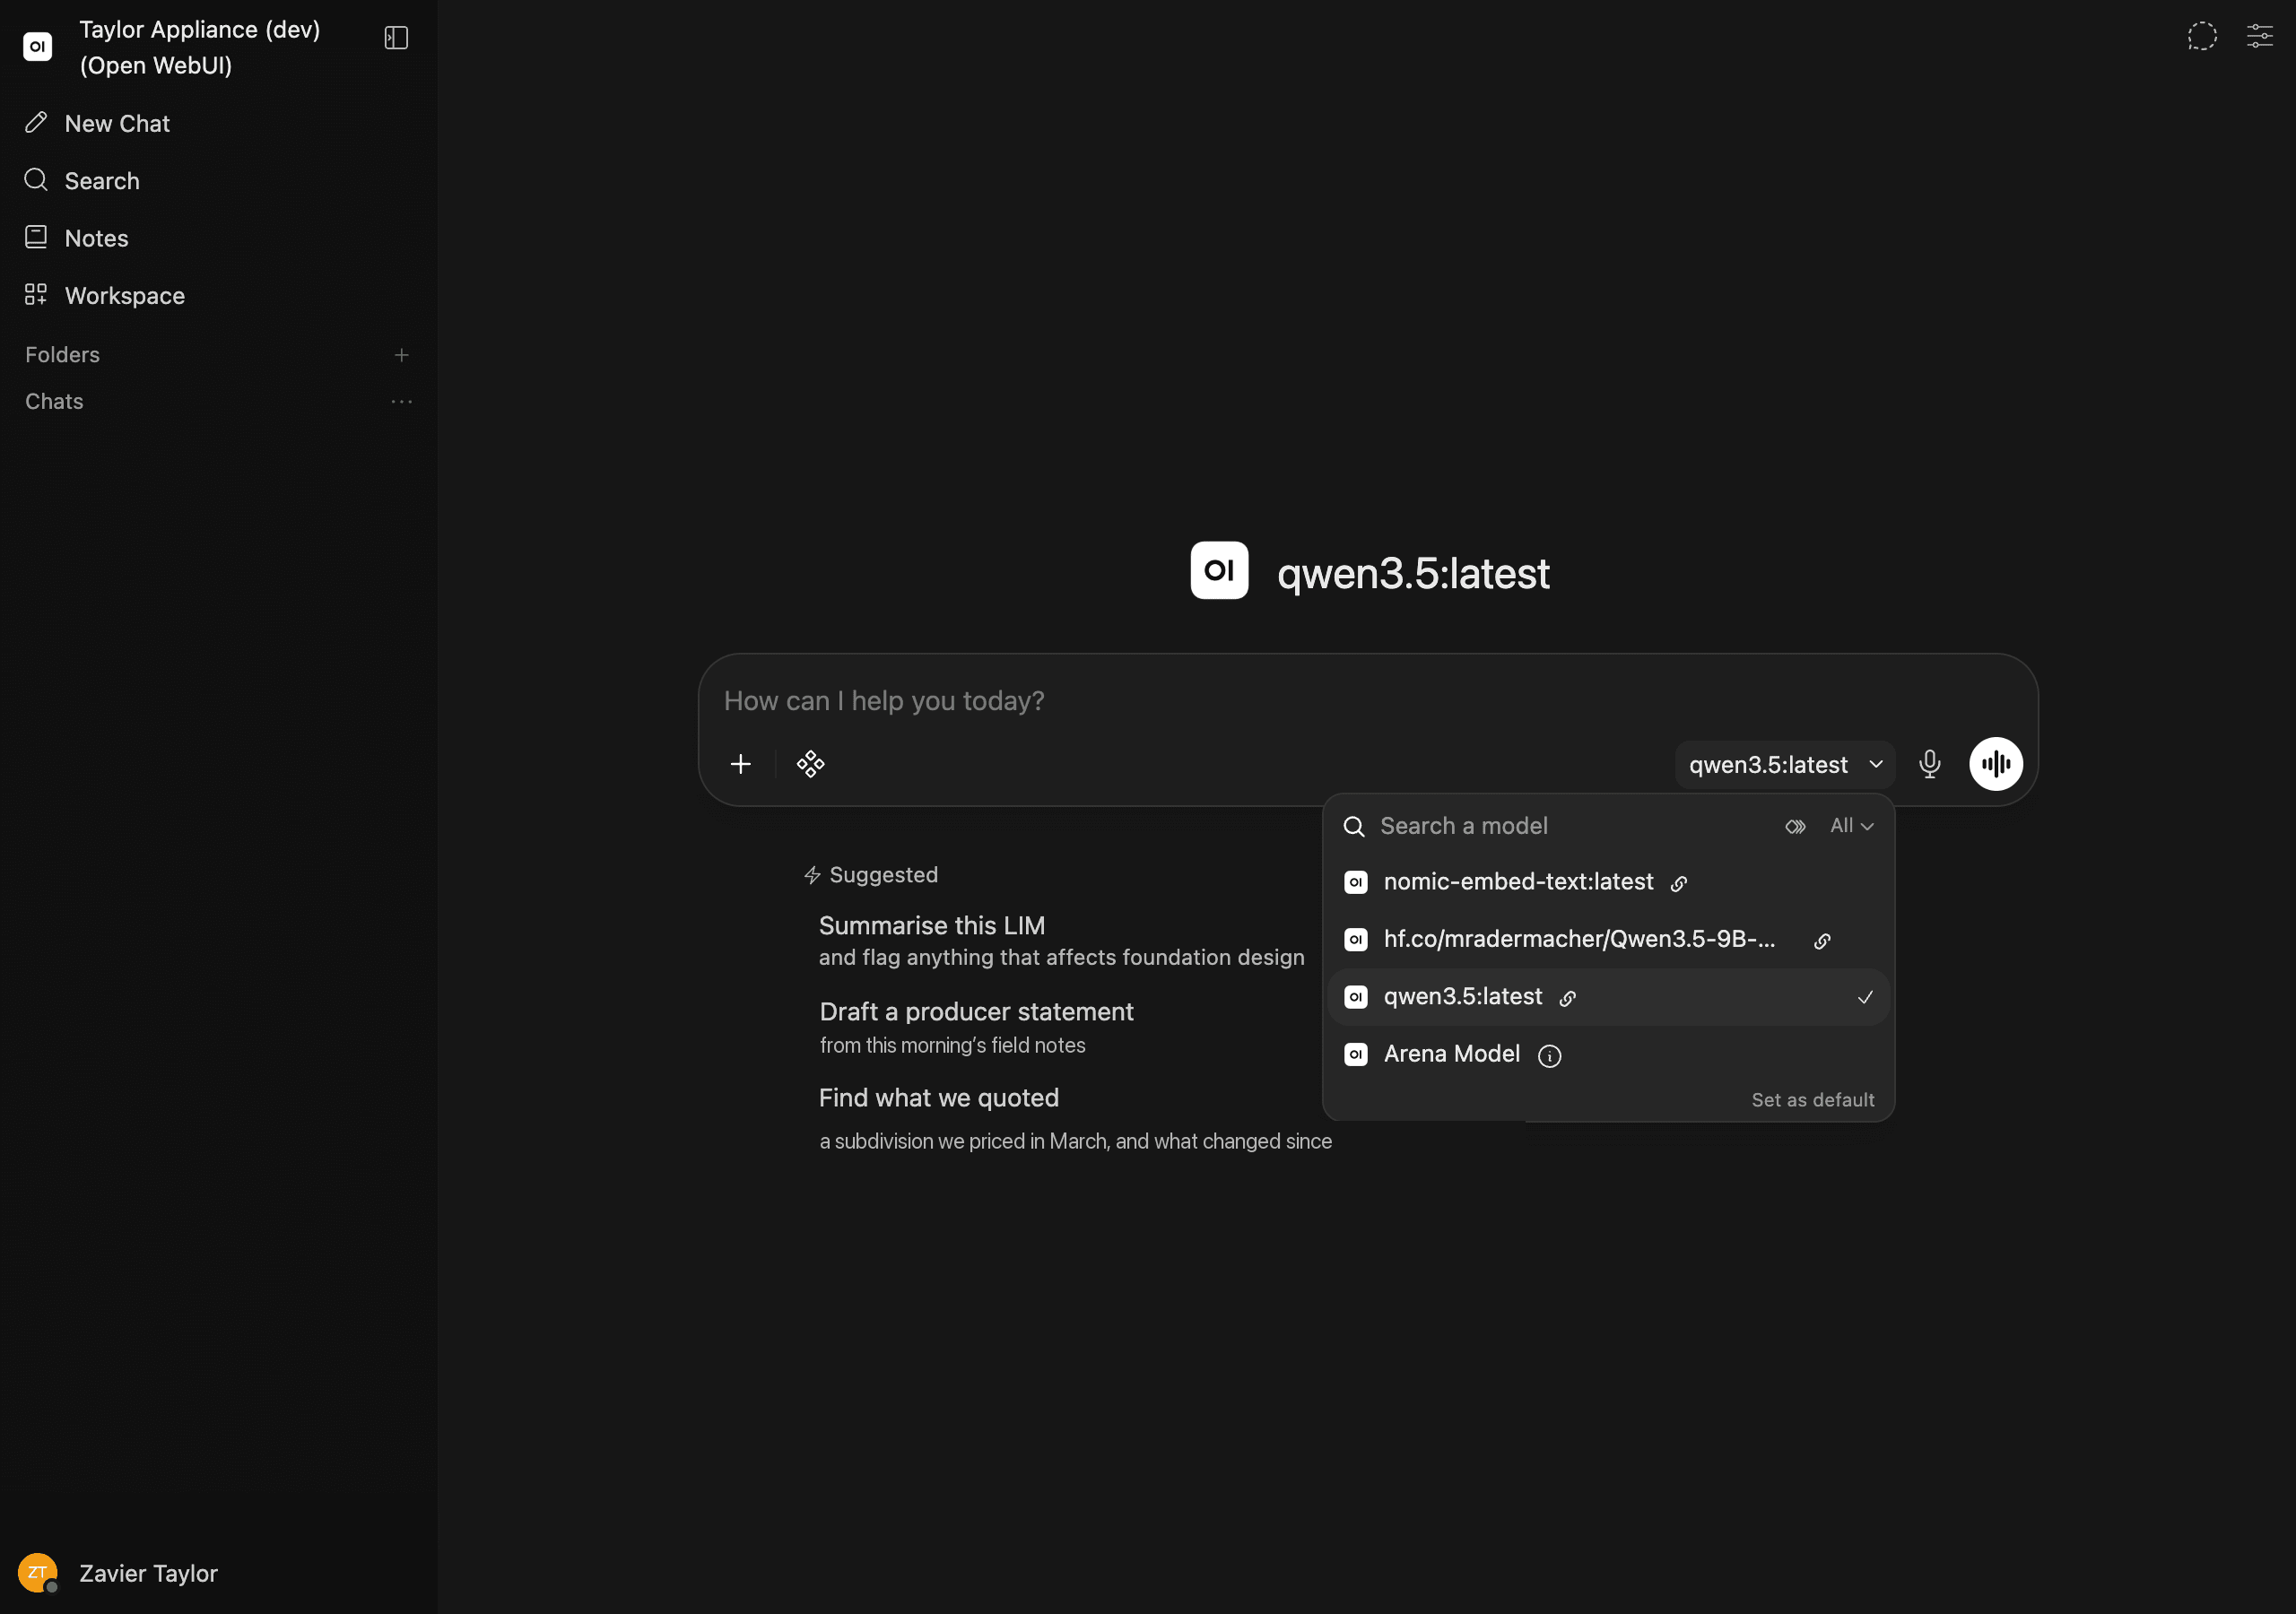Click the info icon beside Arena Model
Screen dimensions: 2296x1614
(1549, 1056)
